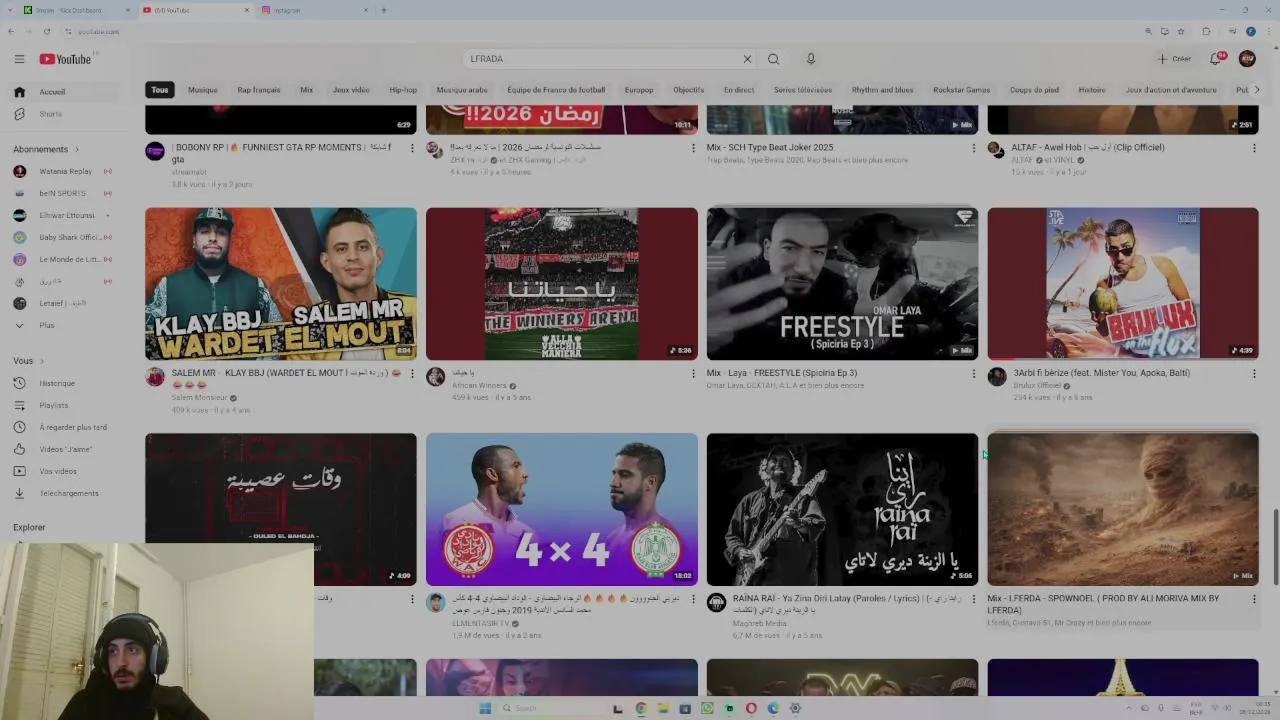This screenshot has width=1280, height=720.
Task: Expand the Abonnements section
Action: [47, 149]
